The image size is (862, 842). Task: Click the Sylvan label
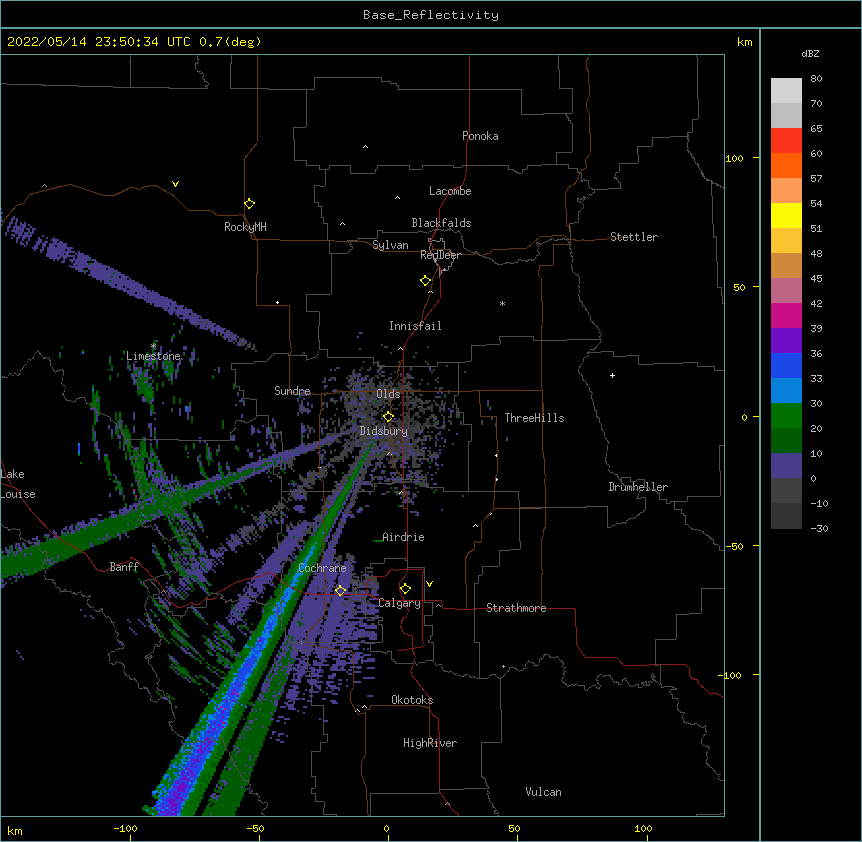pyautogui.click(x=390, y=245)
